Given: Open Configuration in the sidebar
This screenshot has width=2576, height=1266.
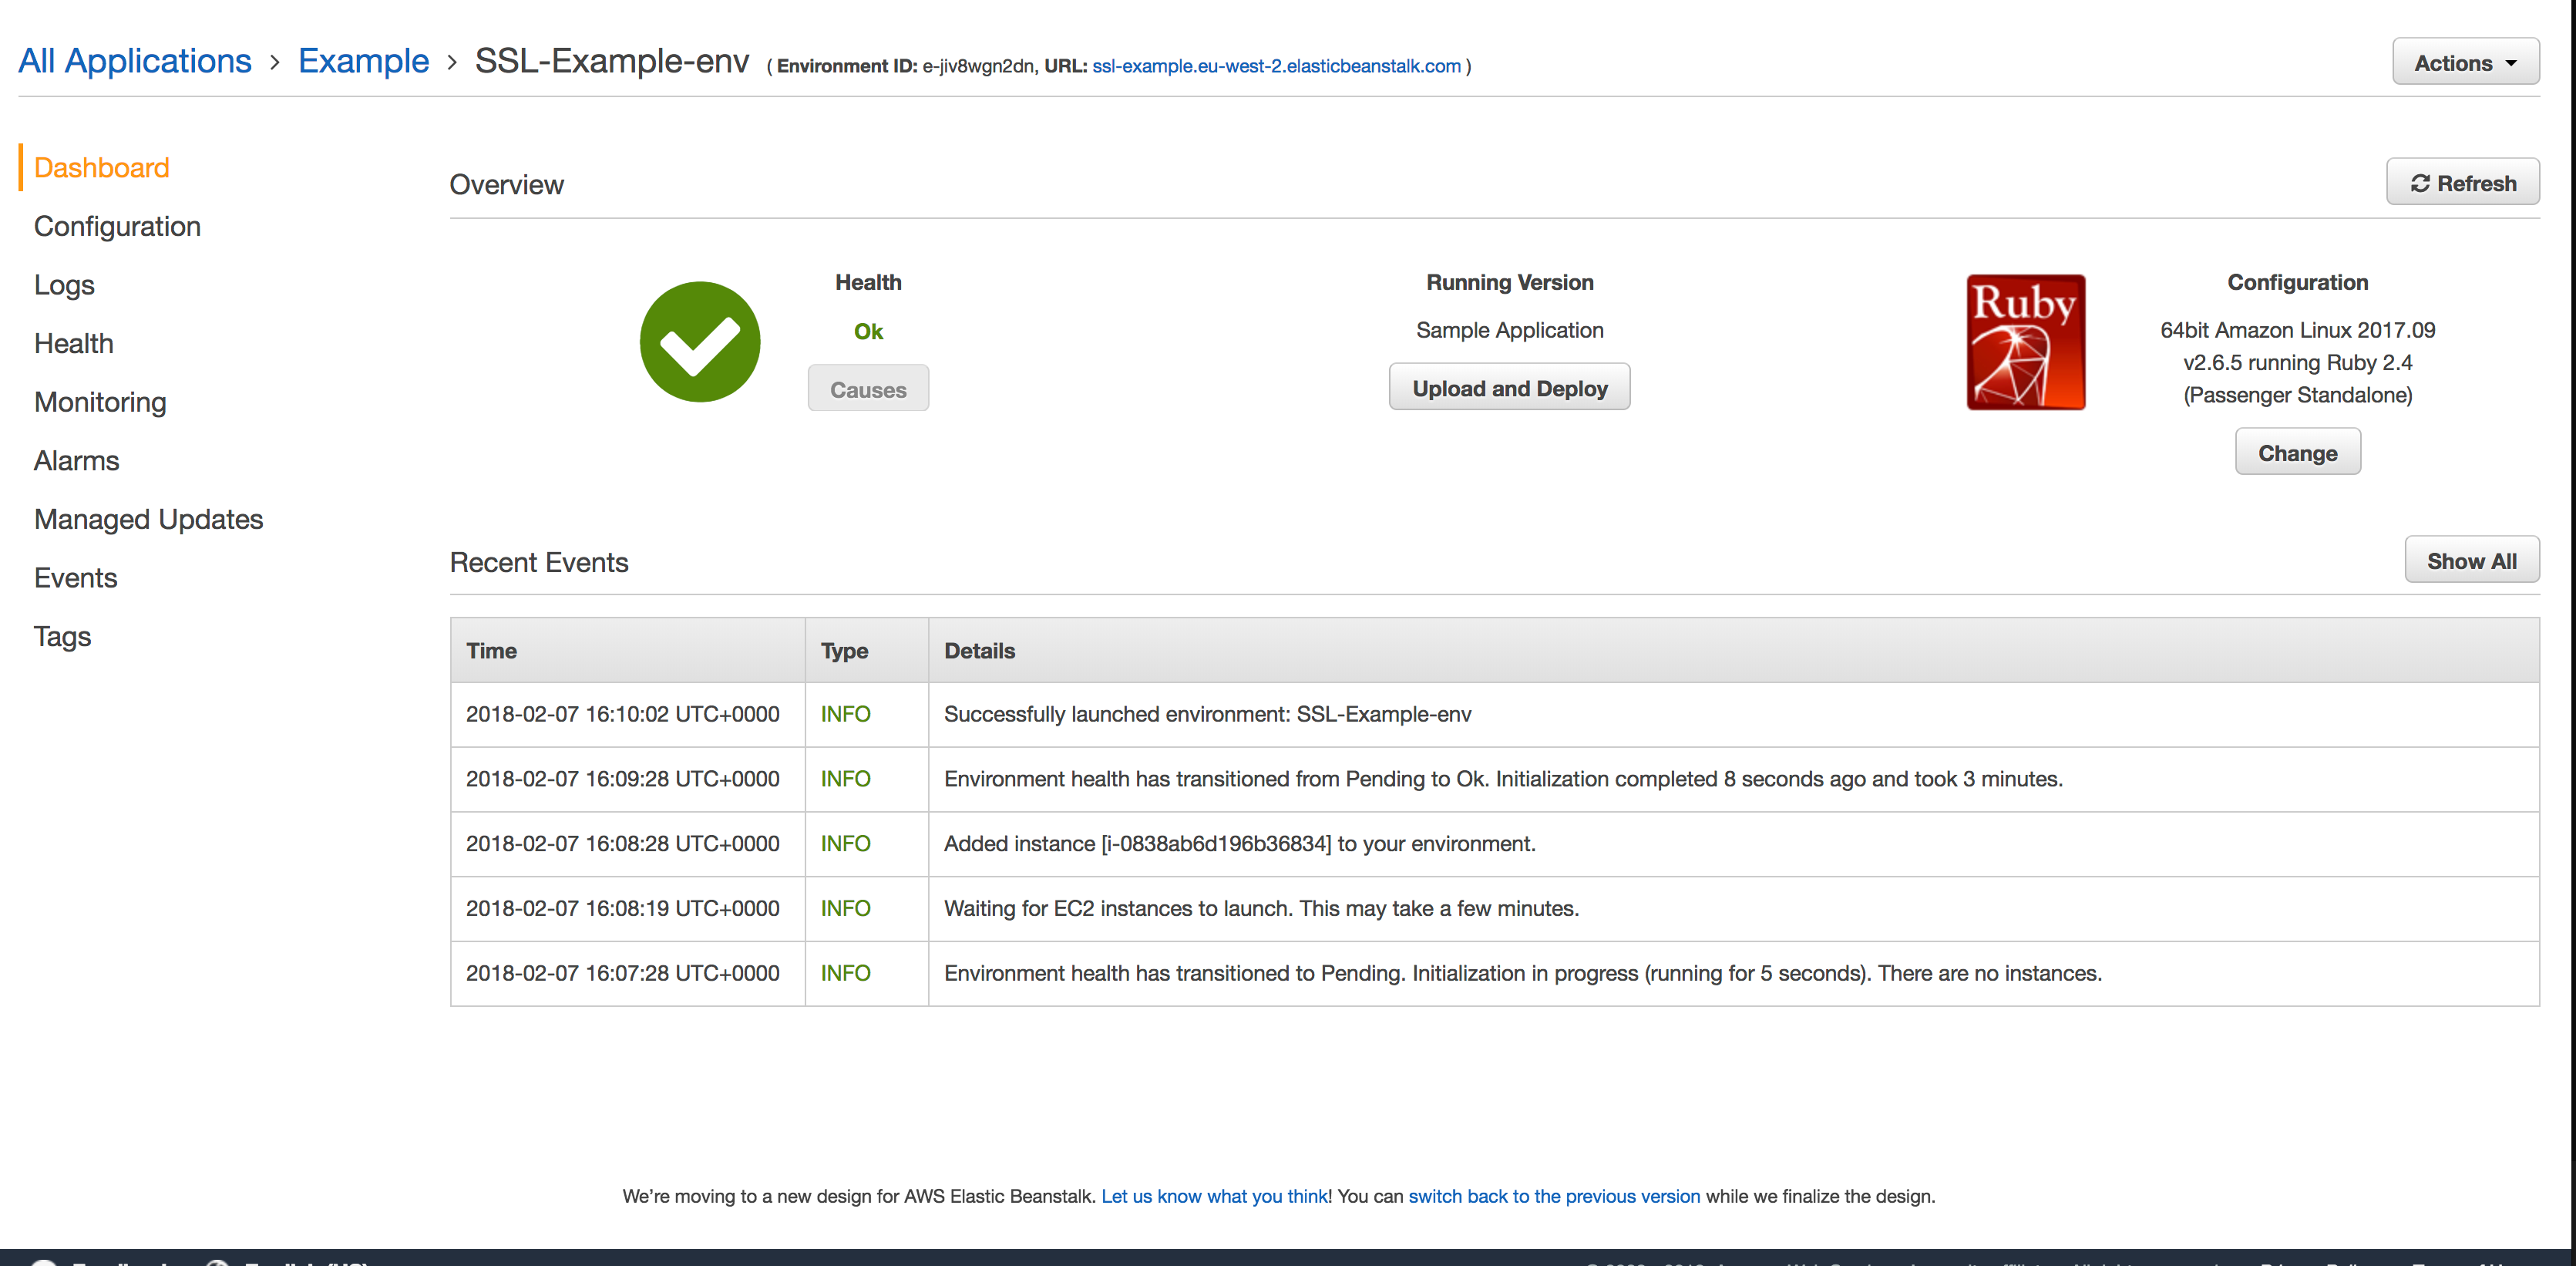Looking at the screenshot, I should pos(117,227).
